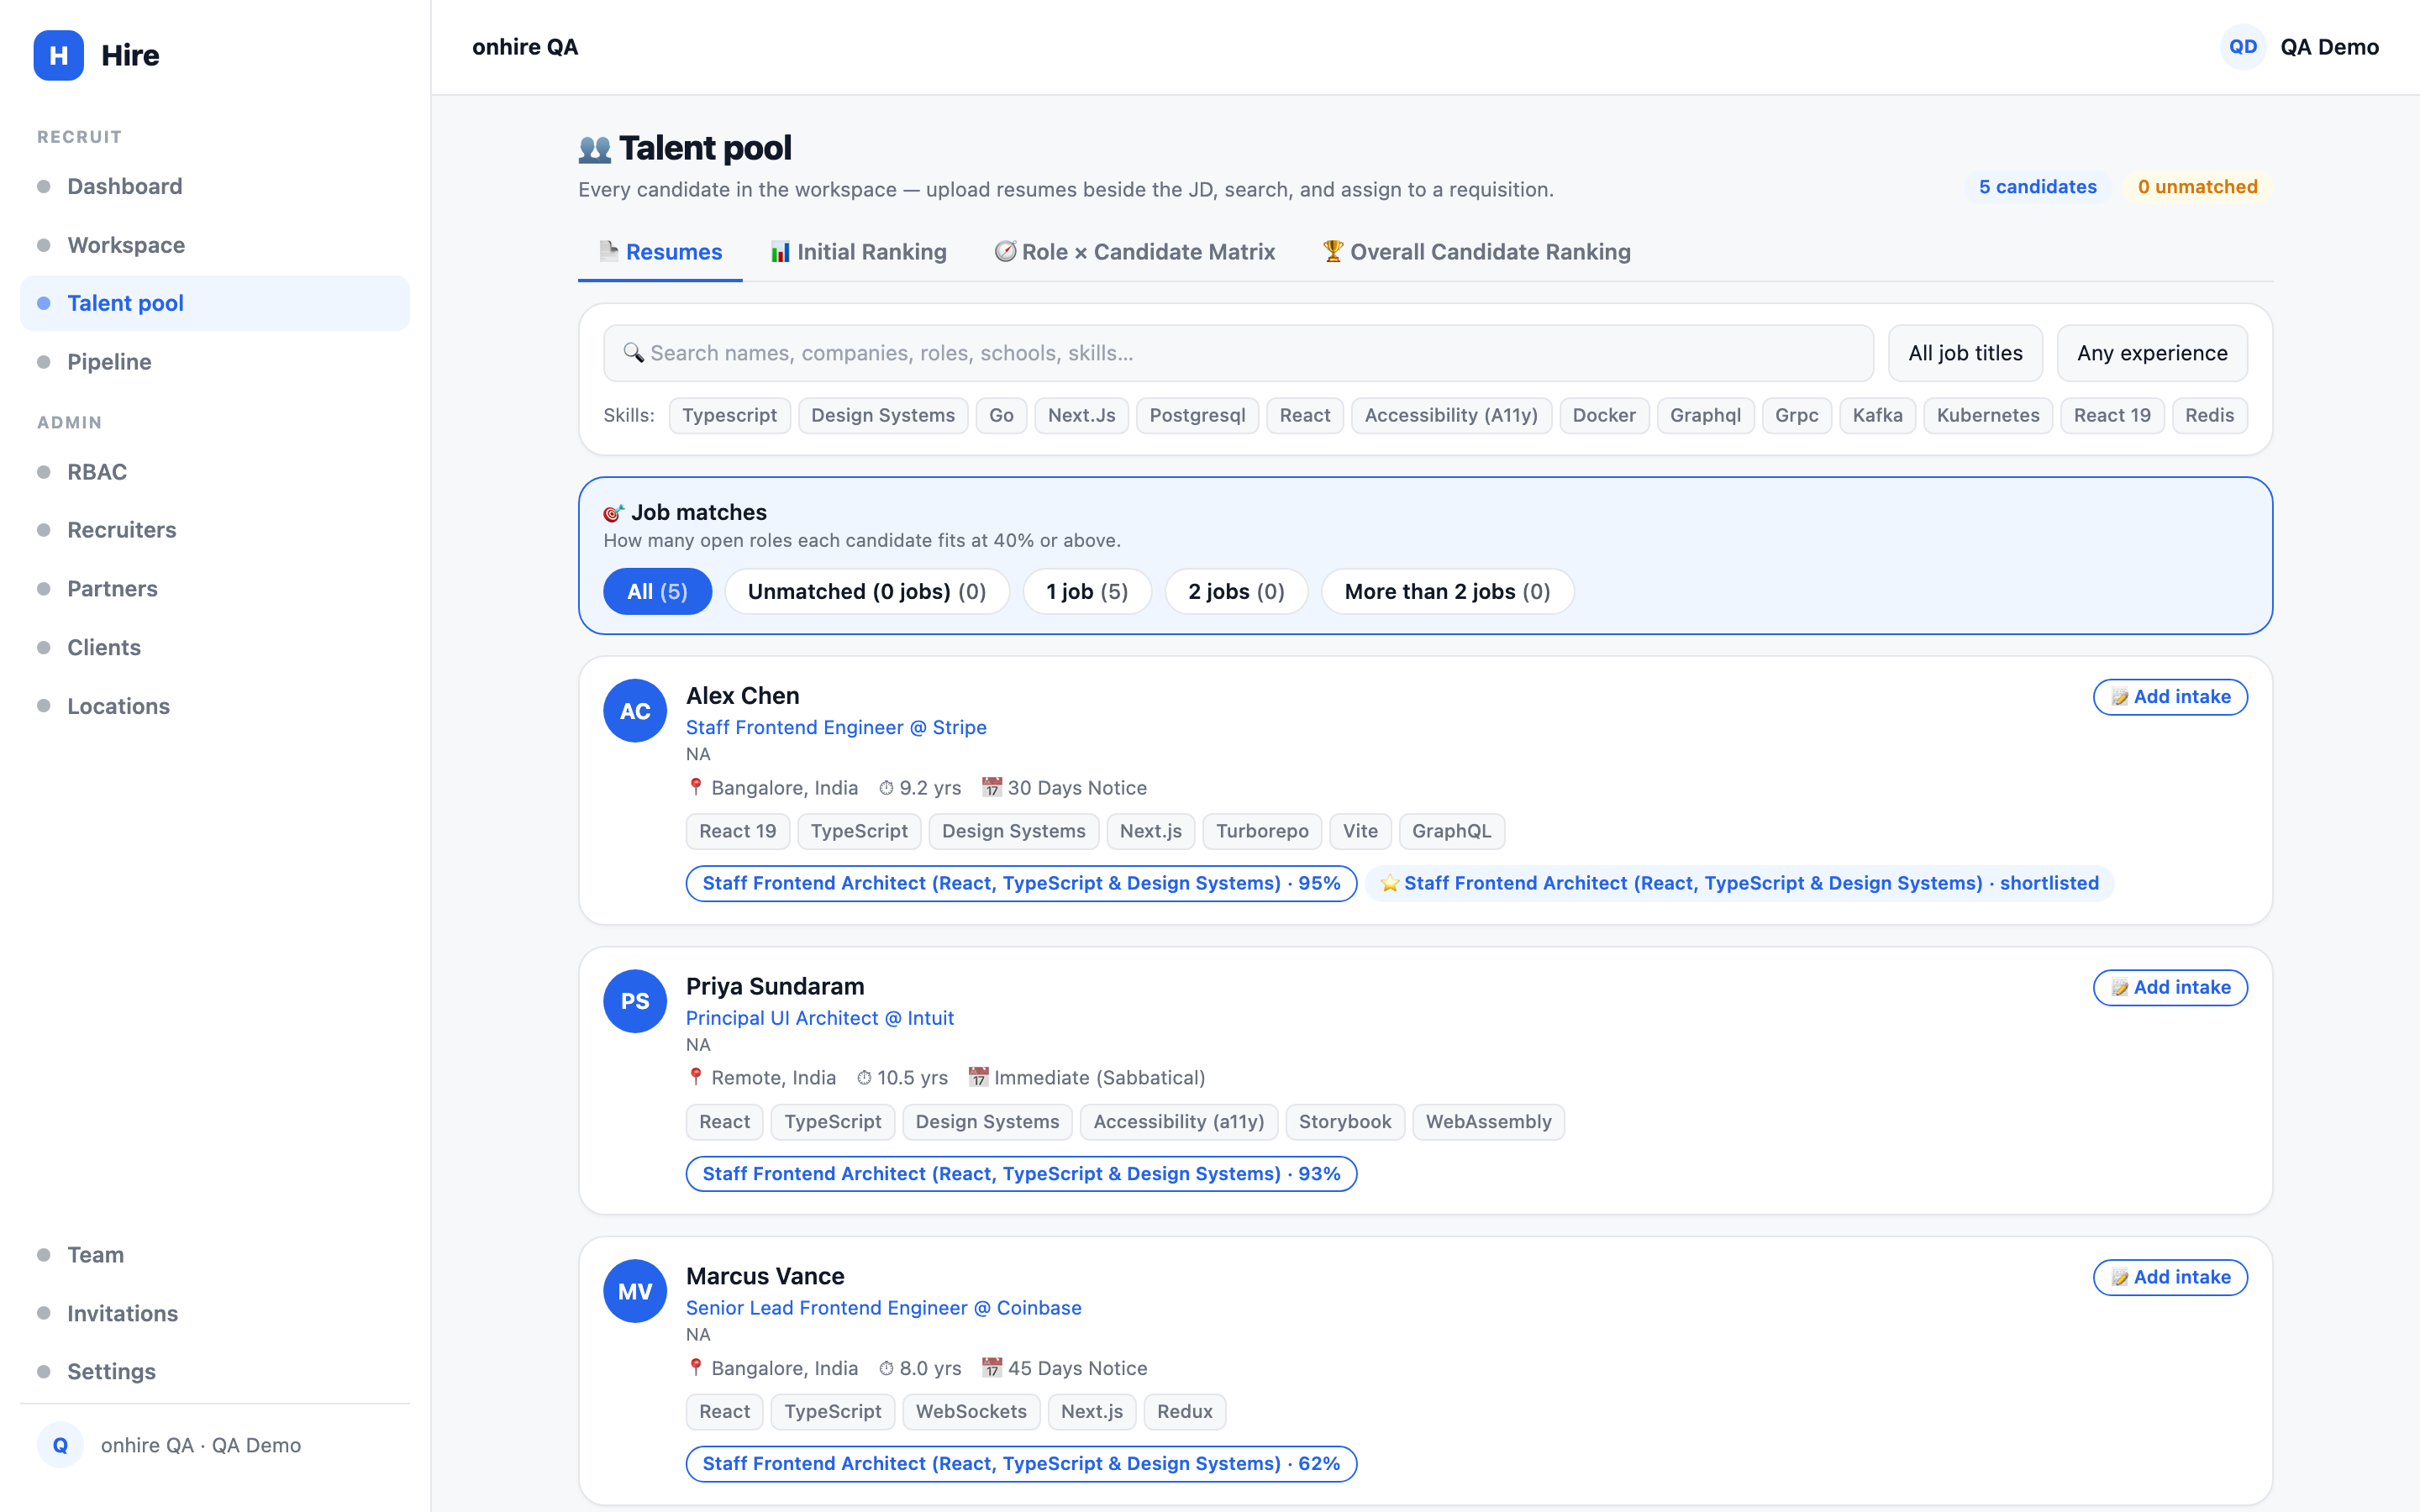Screen dimensions: 2420x1512
Task: Click the MV avatar for Marcus Vance
Action: point(635,1291)
